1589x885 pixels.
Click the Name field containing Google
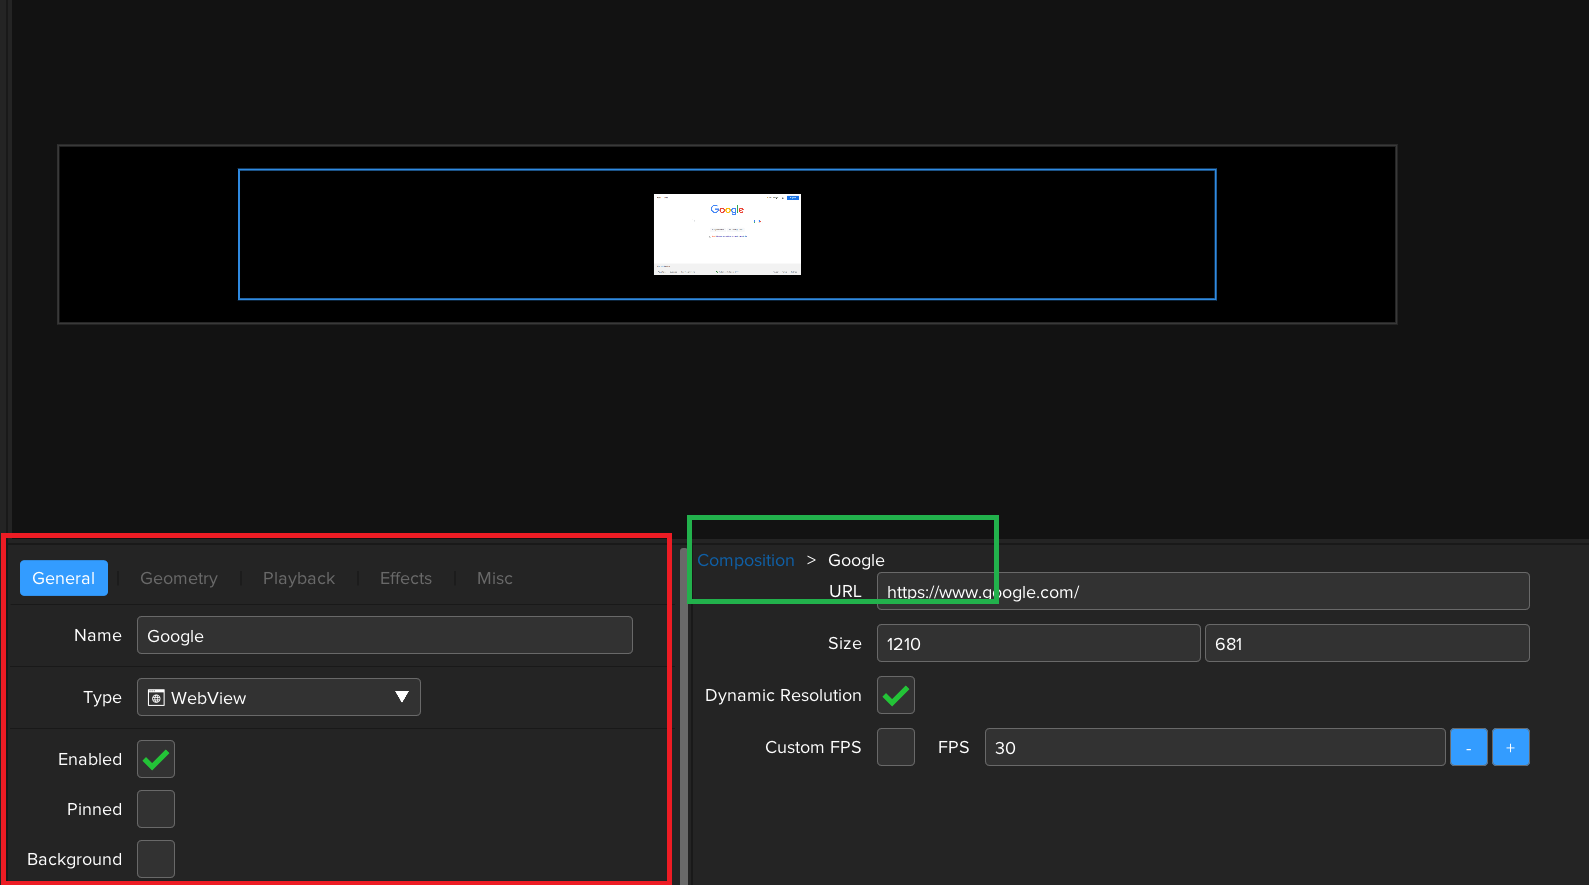(x=384, y=636)
